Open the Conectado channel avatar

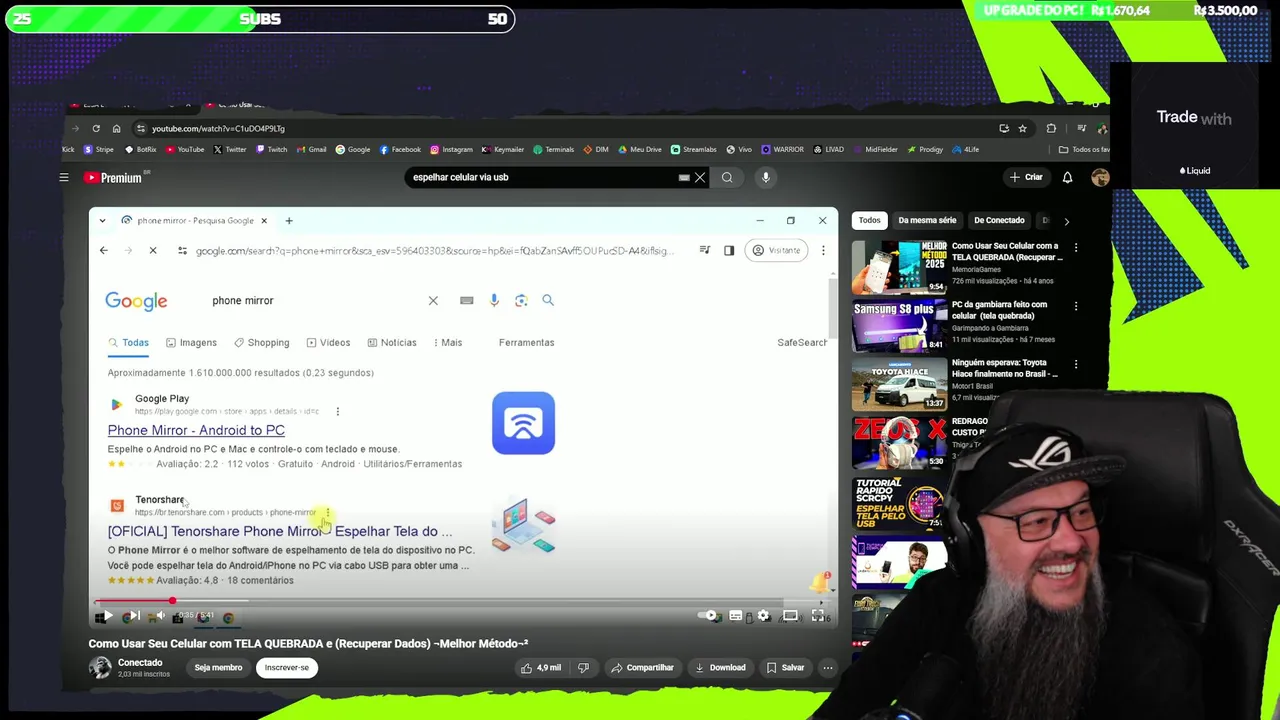(x=100, y=667)
